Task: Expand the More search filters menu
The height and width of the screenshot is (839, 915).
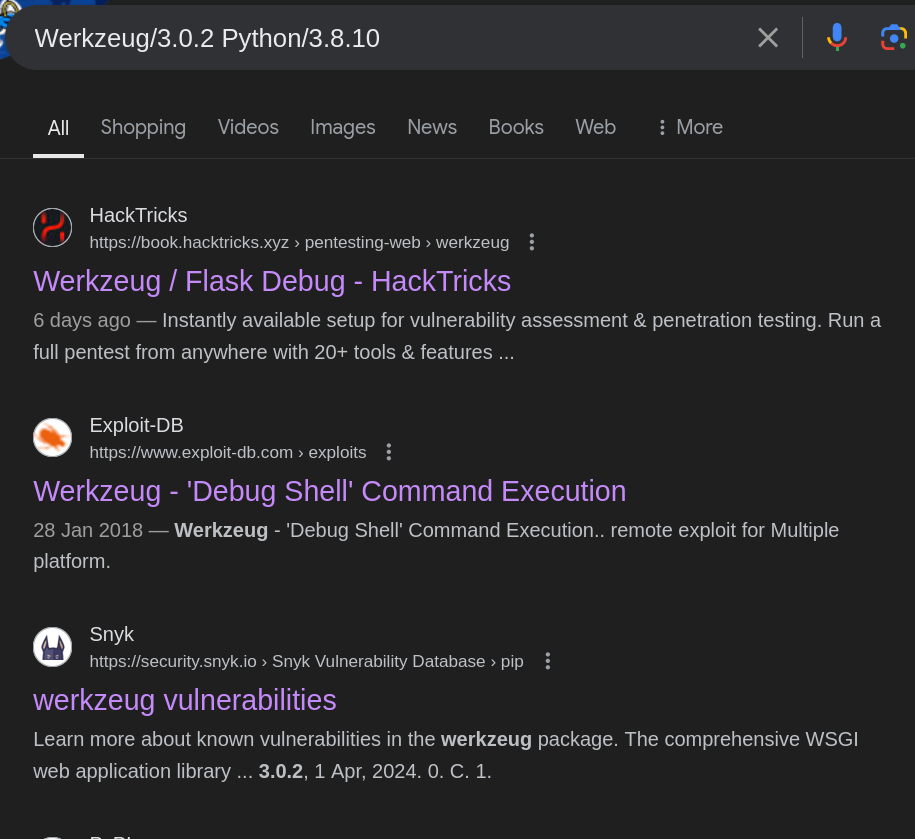Action: coord(689,127)
